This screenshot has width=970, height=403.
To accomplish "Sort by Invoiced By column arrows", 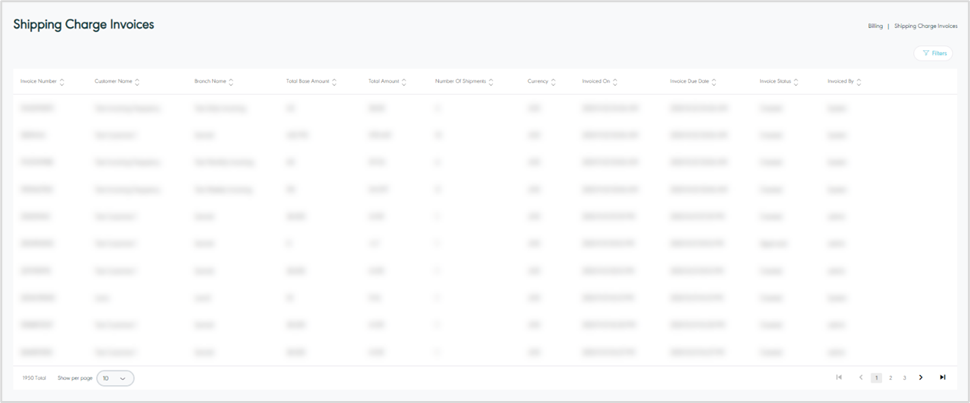I will pos(859,82).
